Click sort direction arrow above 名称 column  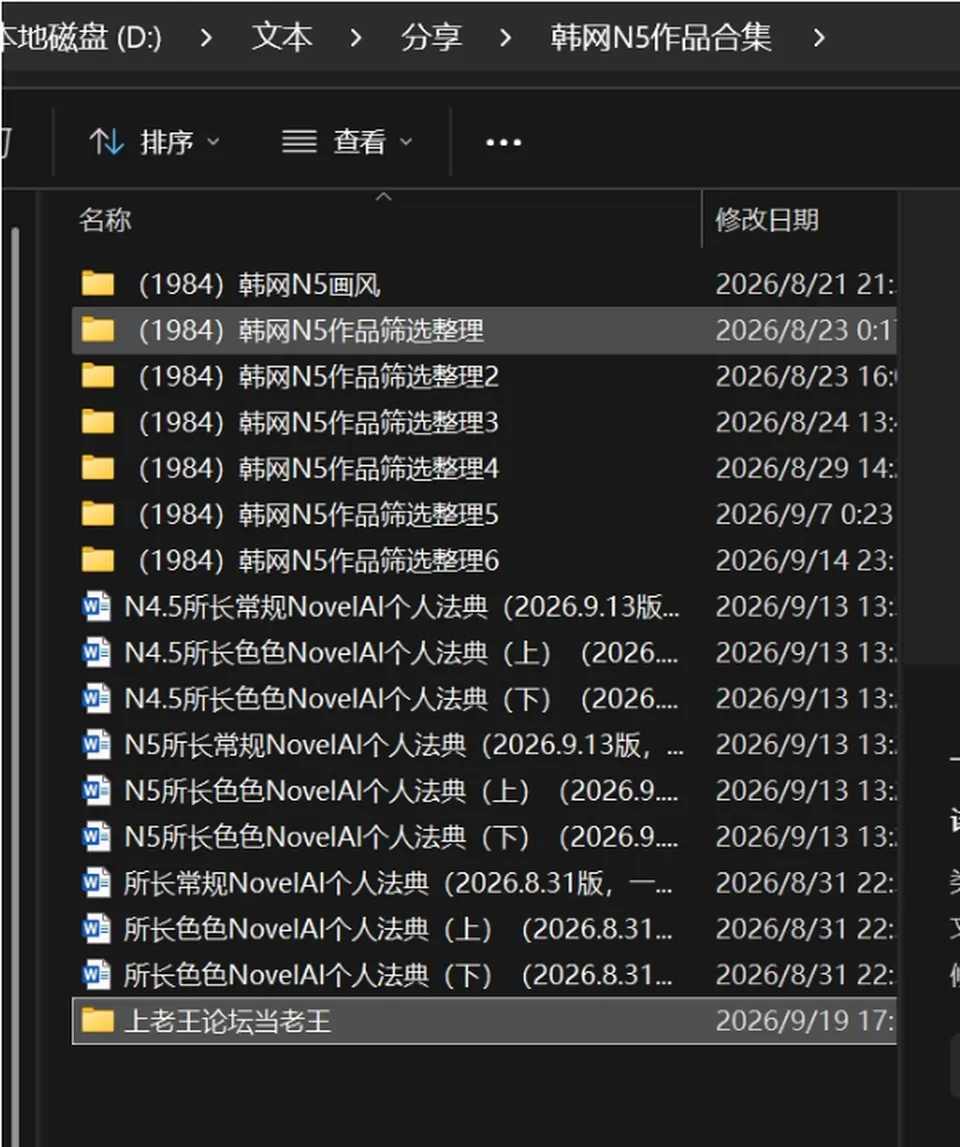click(383, 197)
